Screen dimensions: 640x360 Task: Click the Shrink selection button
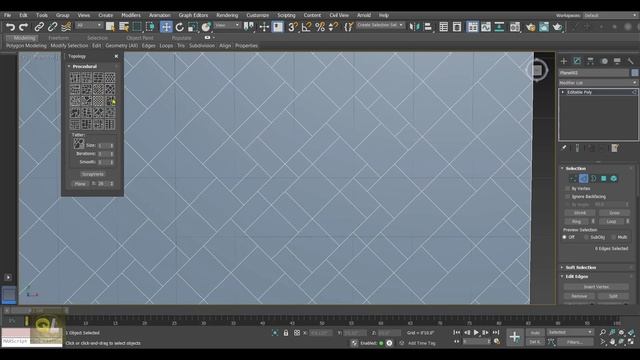pos(580,213)
